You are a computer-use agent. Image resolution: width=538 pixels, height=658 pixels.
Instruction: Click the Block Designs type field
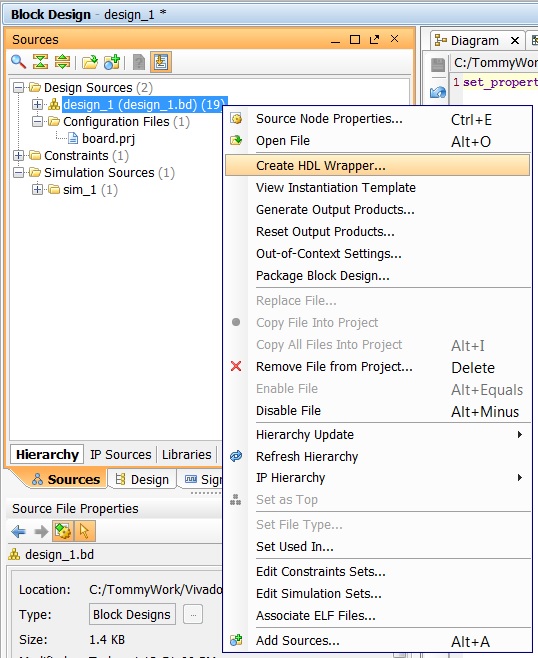132,615
